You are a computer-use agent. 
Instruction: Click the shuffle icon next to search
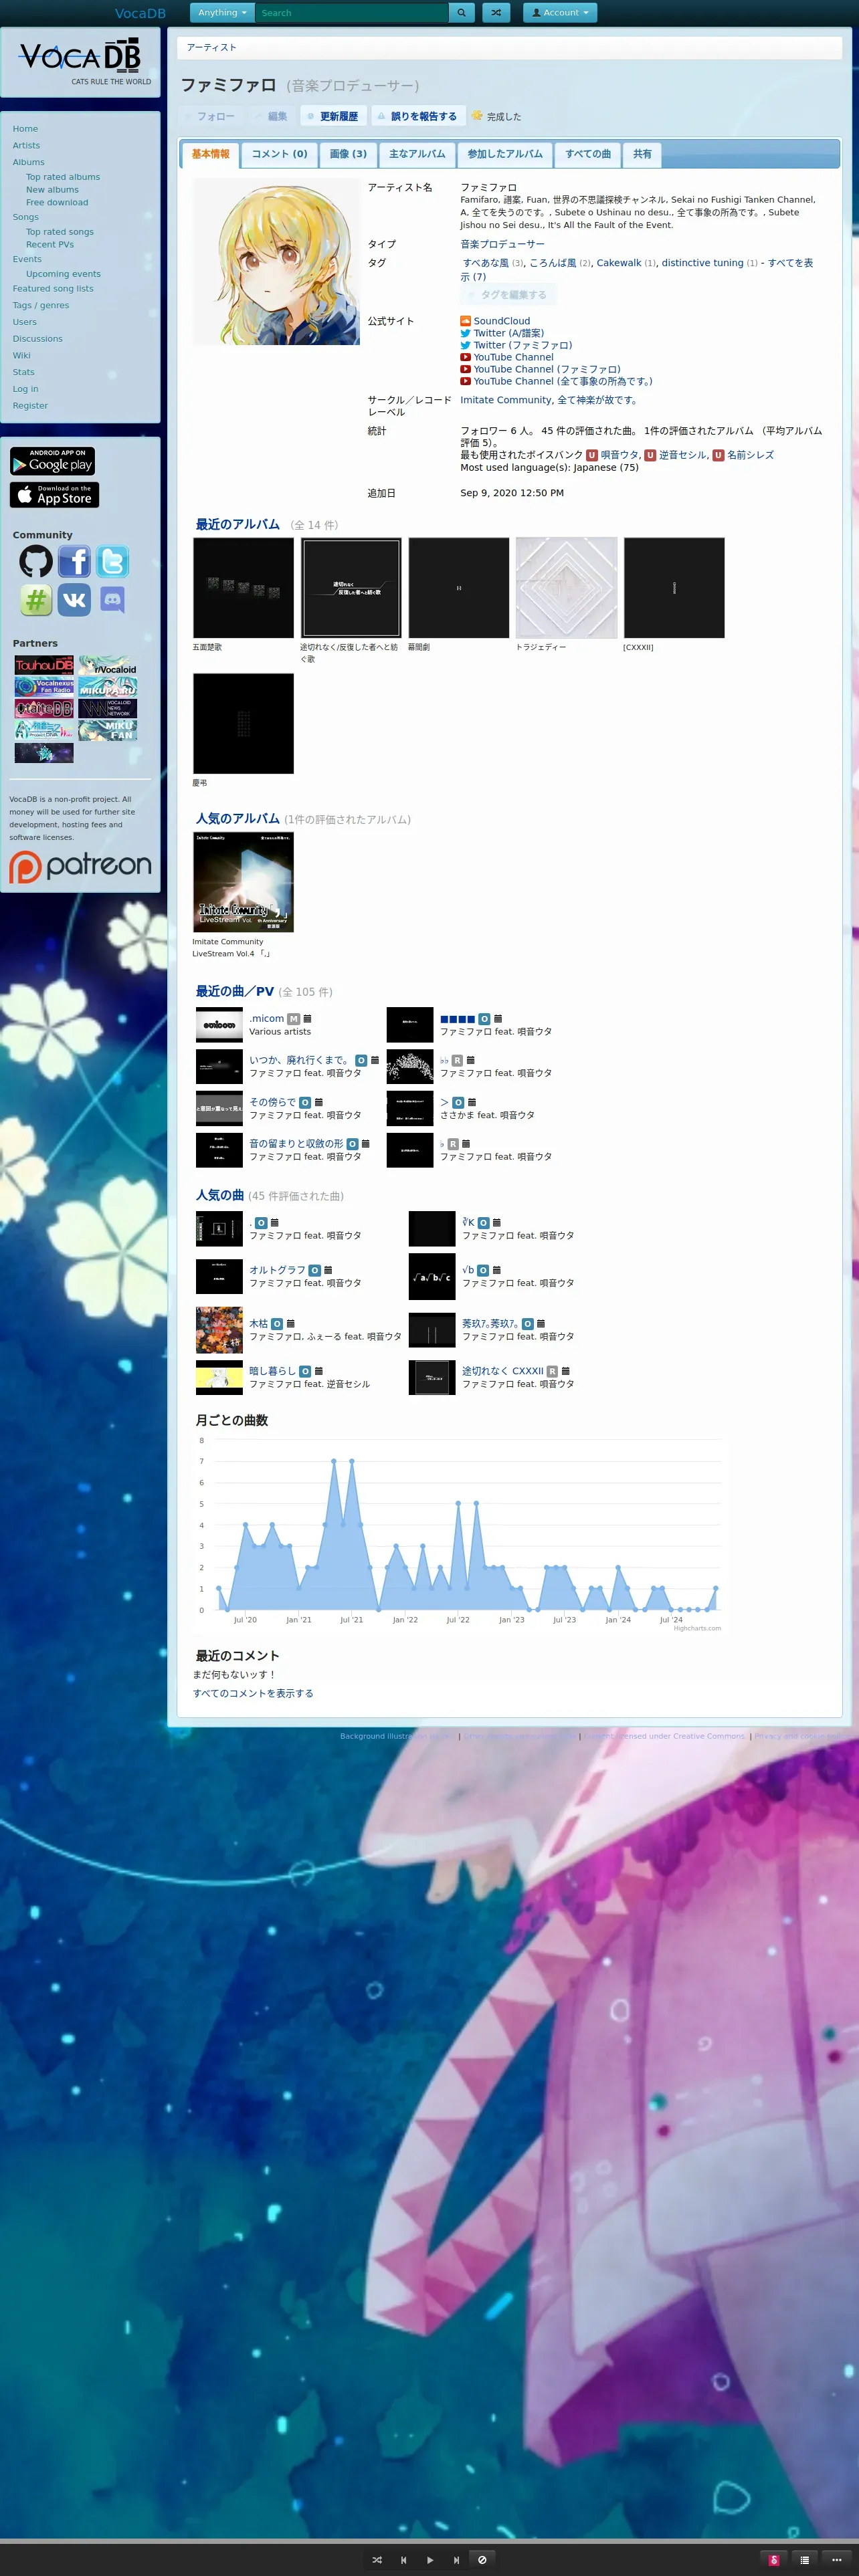[x=496, y=13]
